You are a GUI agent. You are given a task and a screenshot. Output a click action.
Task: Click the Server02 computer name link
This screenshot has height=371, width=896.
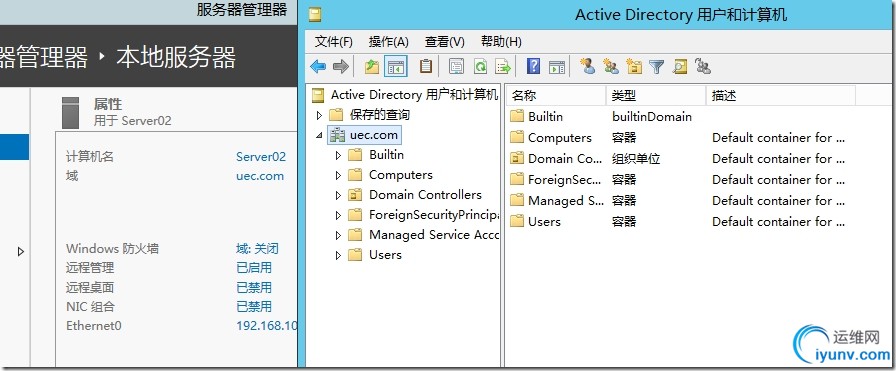(261, 157)
